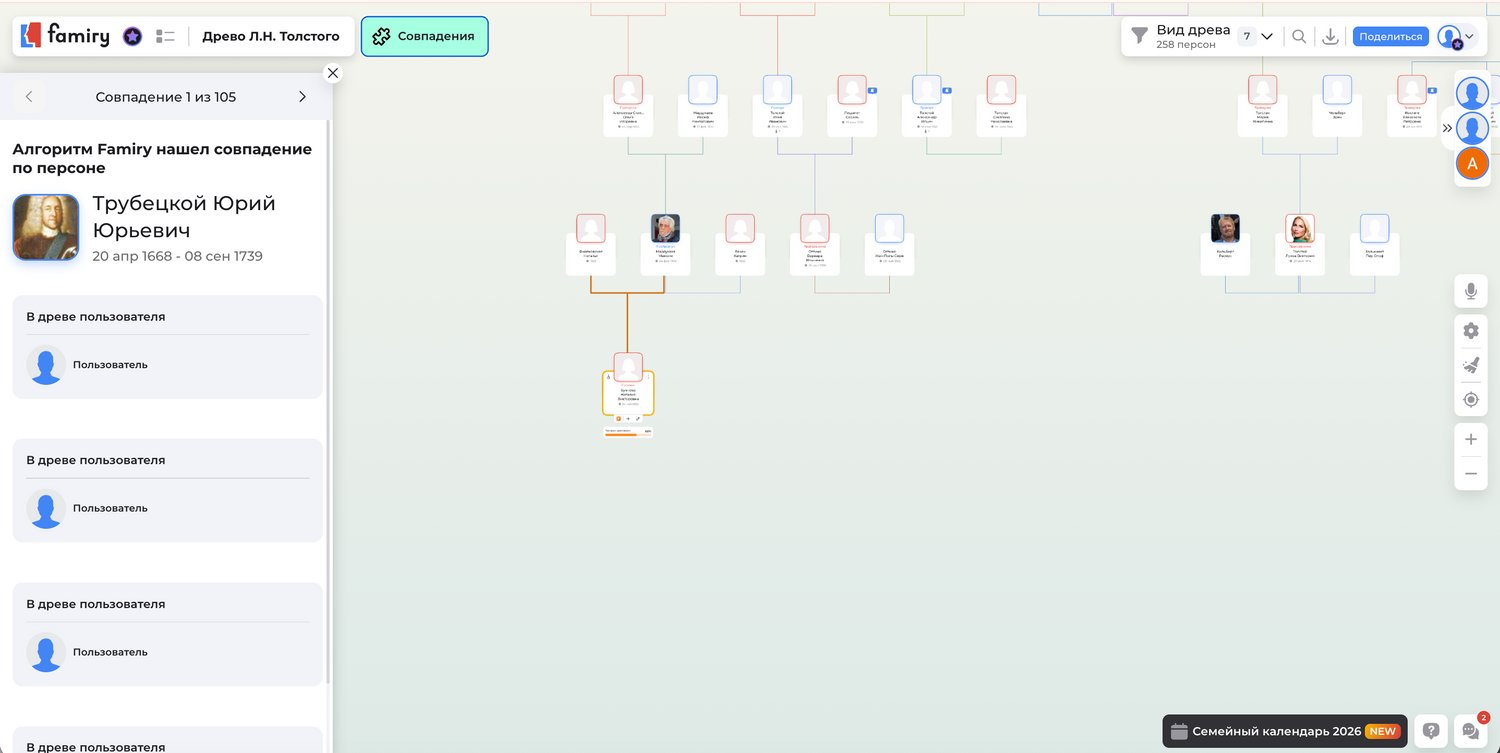Click the search magnifier icon

pyautogui.click(x=1299, y=37)
